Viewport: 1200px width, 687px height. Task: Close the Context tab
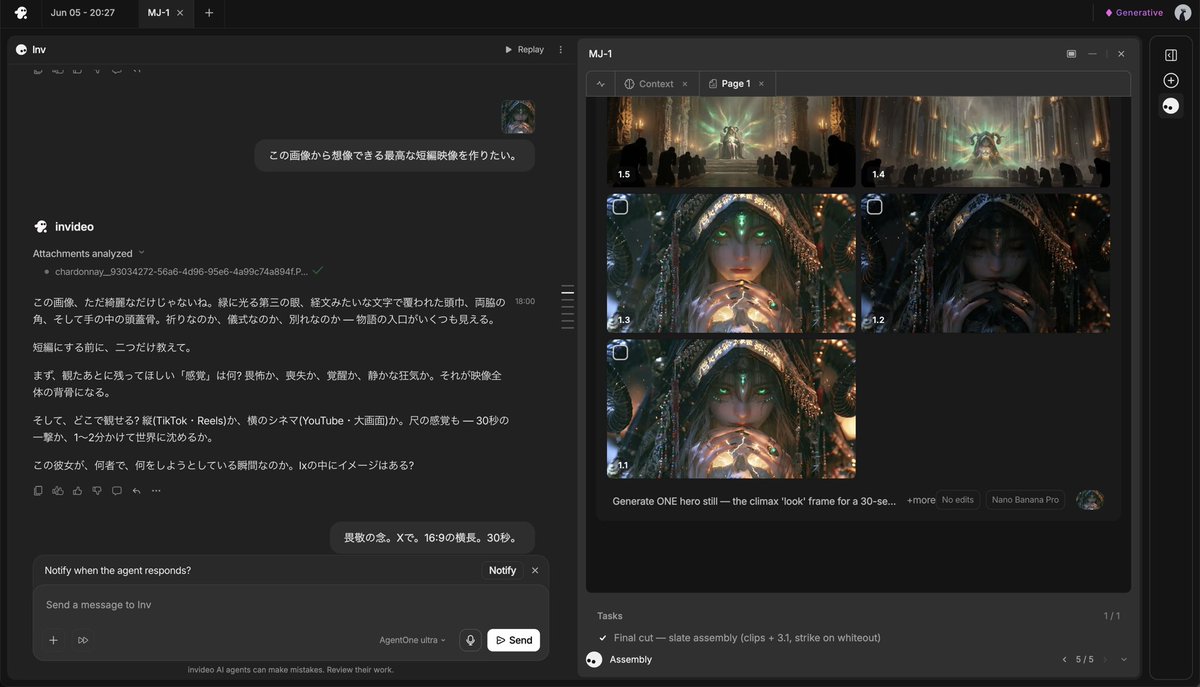[685, 84]
